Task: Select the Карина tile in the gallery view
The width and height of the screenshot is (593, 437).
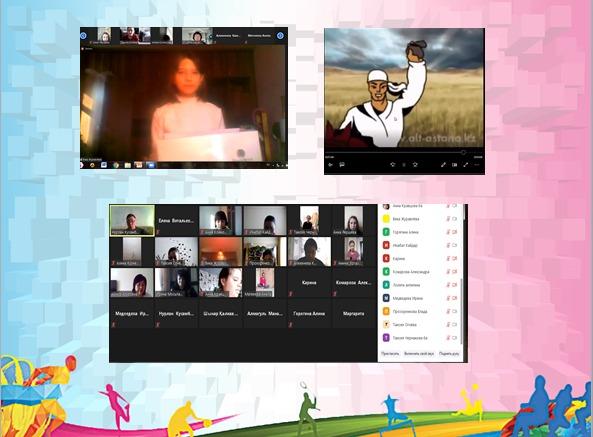Action: pos(309,282)
